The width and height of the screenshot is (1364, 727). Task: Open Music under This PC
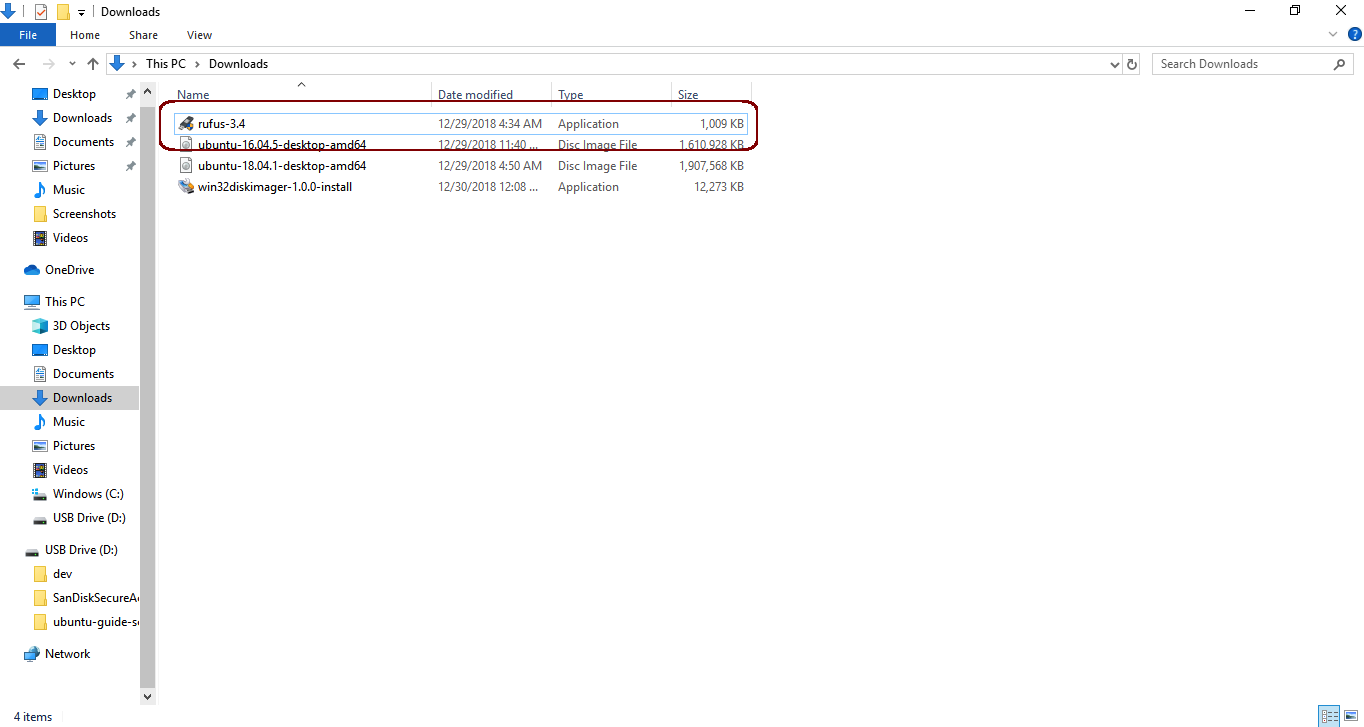(68, 422)
